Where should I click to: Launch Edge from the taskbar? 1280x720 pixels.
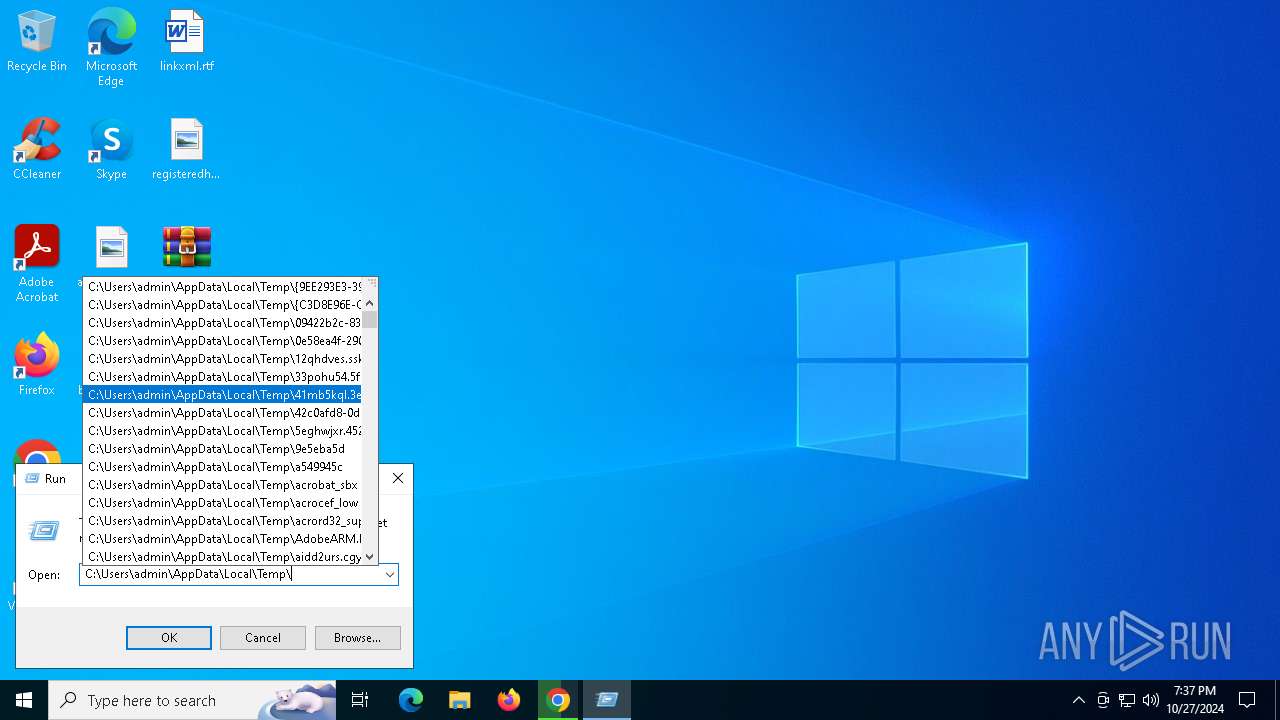point(411,700)
